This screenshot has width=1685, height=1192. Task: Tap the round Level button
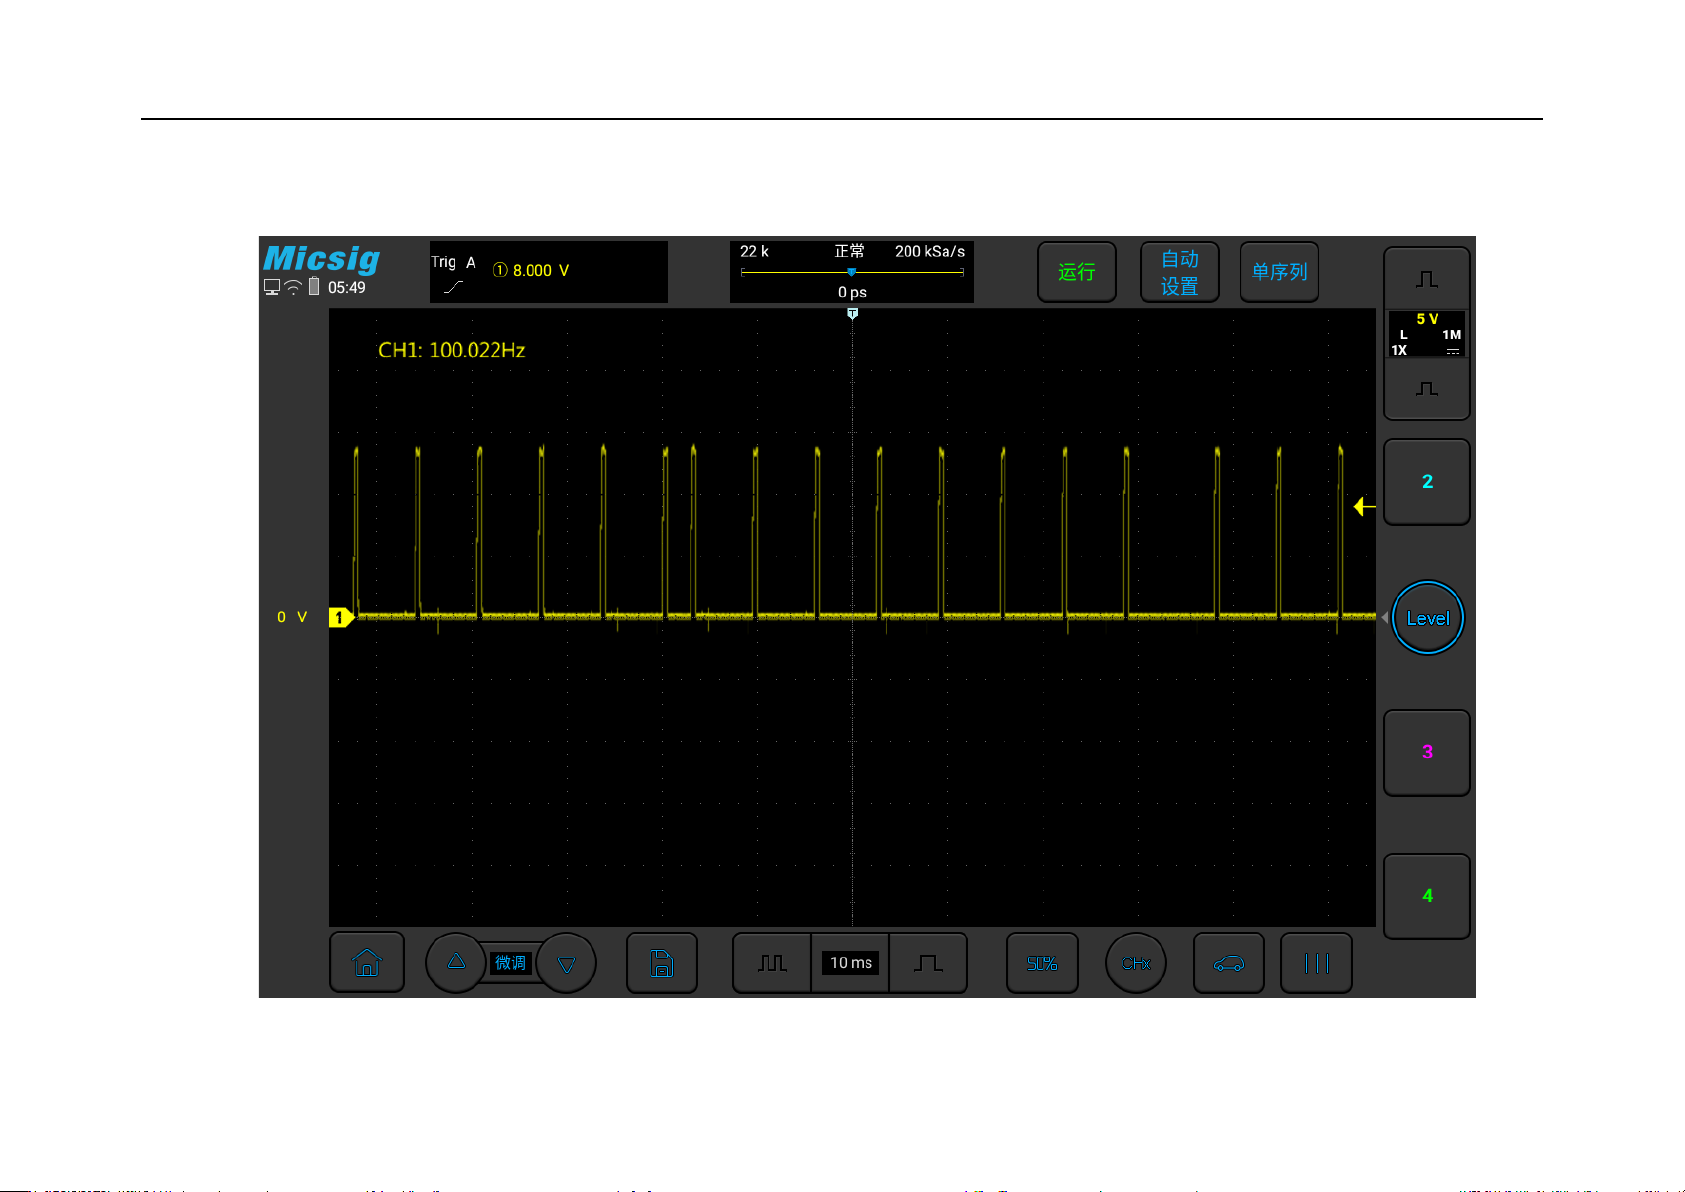point(1428,618)
